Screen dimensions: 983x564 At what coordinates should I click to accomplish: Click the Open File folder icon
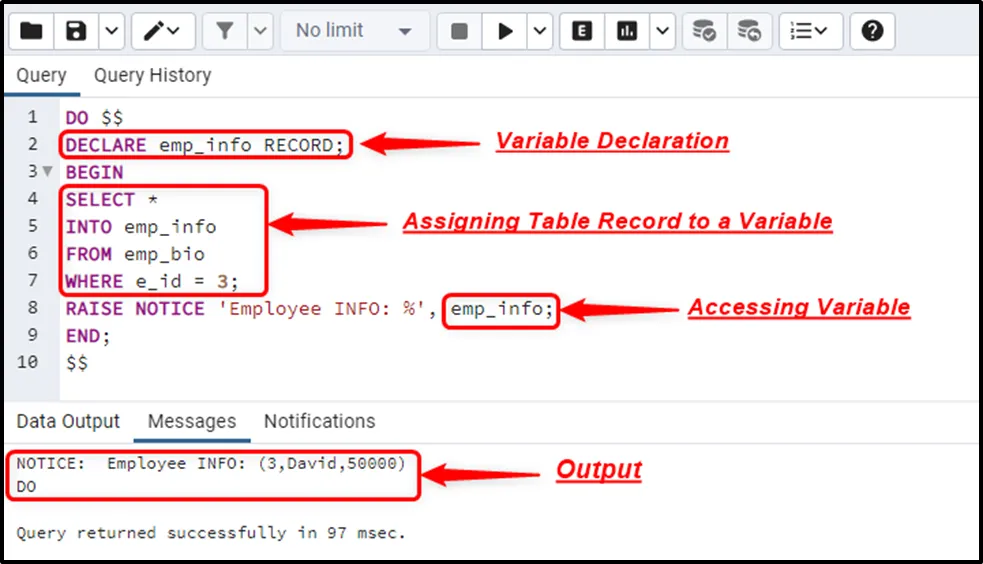tap(31, 31)
